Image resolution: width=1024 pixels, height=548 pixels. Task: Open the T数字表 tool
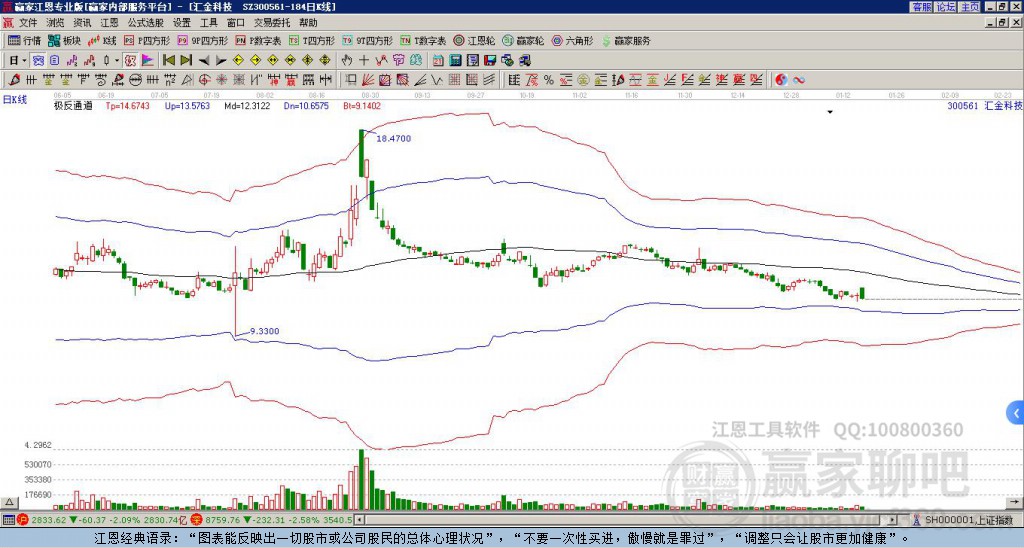[x=423, y=40]
